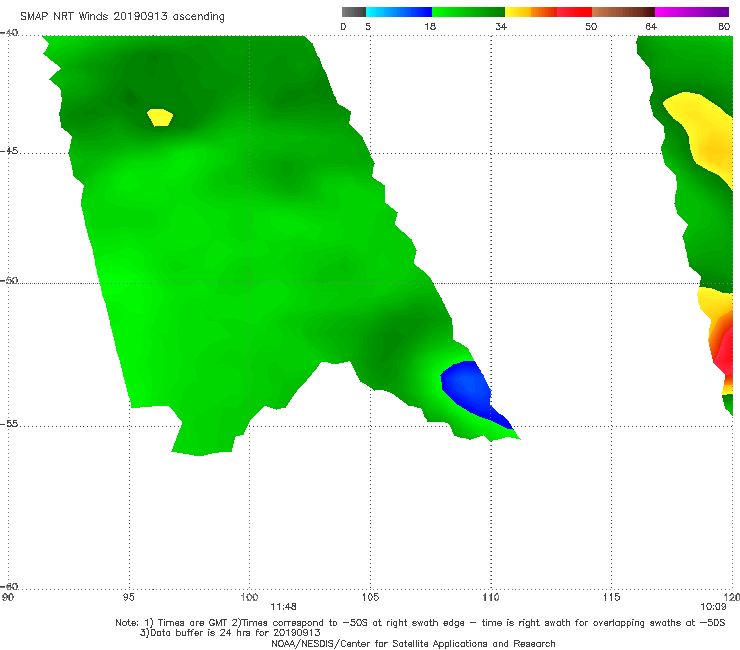The height and width of the screenshot is (650, 740).
Task: Click the longitude axis label '110'
Action: pos(491,597)
